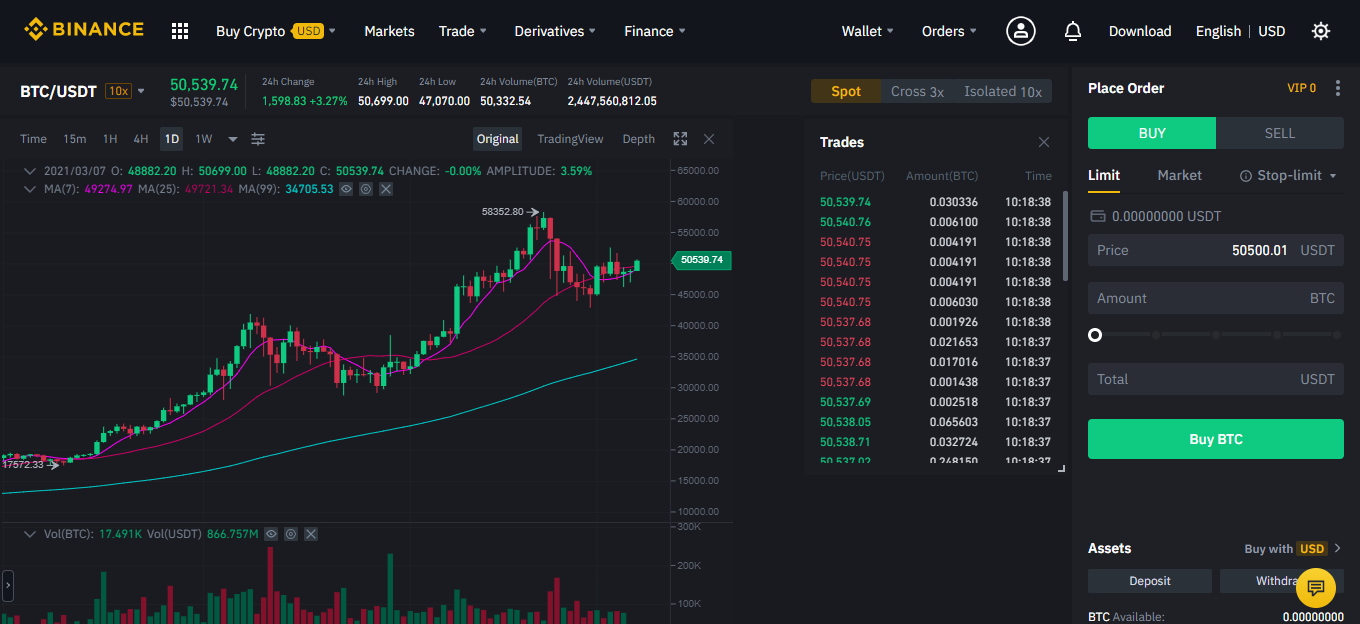Click the Deposit button under Assets
This screenshot has width=1360, height=624.
coord(1149,581)
